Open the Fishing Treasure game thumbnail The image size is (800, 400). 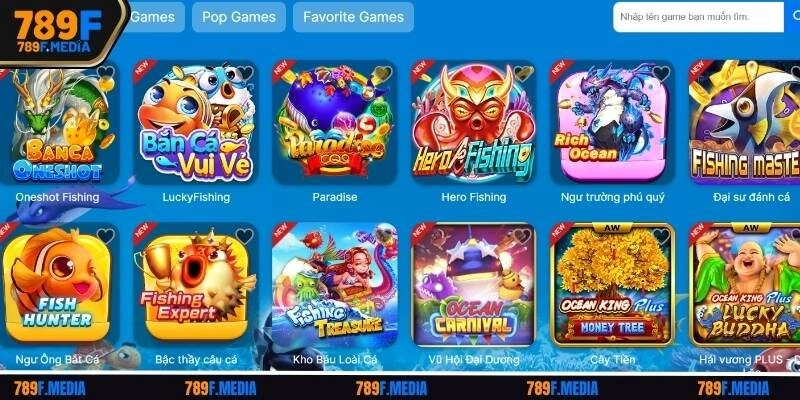point(335,285)
